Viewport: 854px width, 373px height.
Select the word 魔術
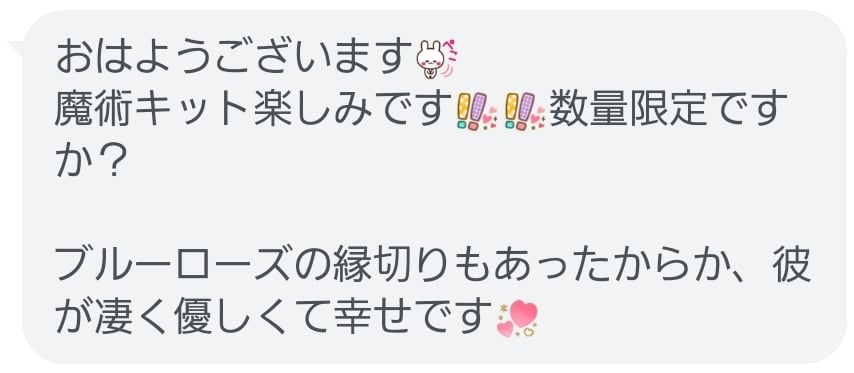(94, 109)
